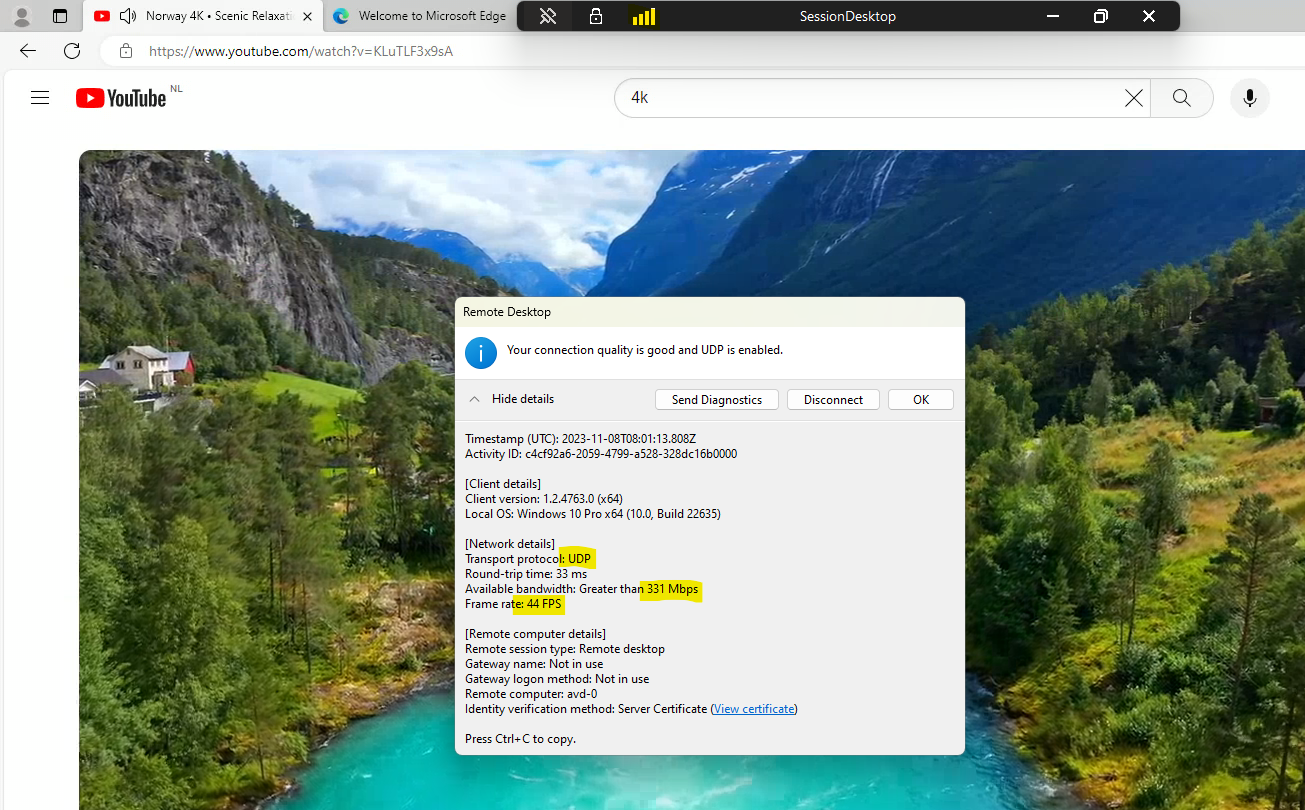Select the YouTube URL in the address bar
The height and width of the screenshot is (810, 1305).
(x=301, y=51)
